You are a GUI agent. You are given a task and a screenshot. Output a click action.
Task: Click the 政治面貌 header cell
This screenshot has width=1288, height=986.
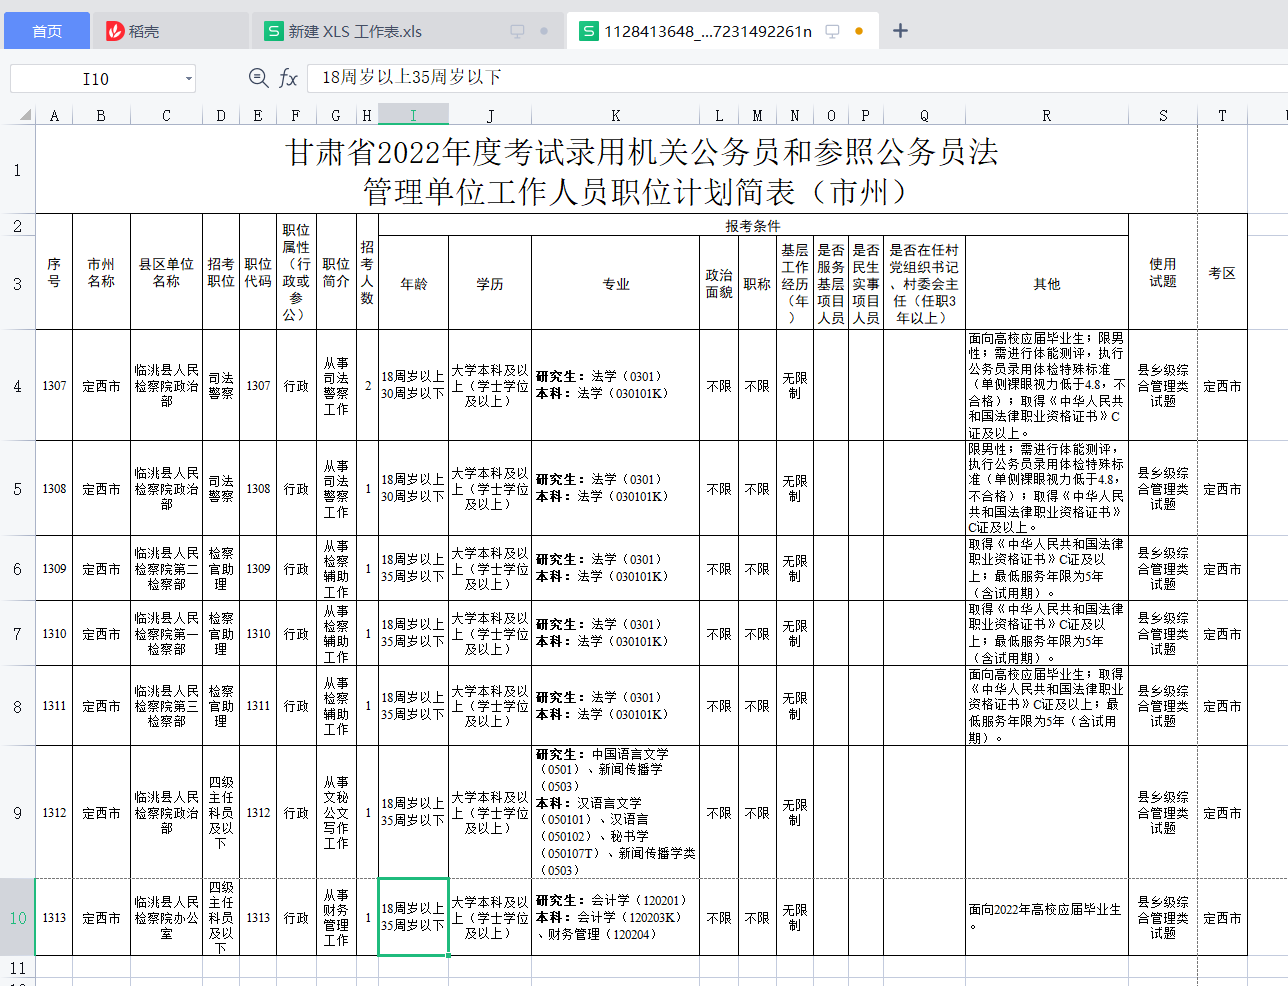[x=719, y=283]
